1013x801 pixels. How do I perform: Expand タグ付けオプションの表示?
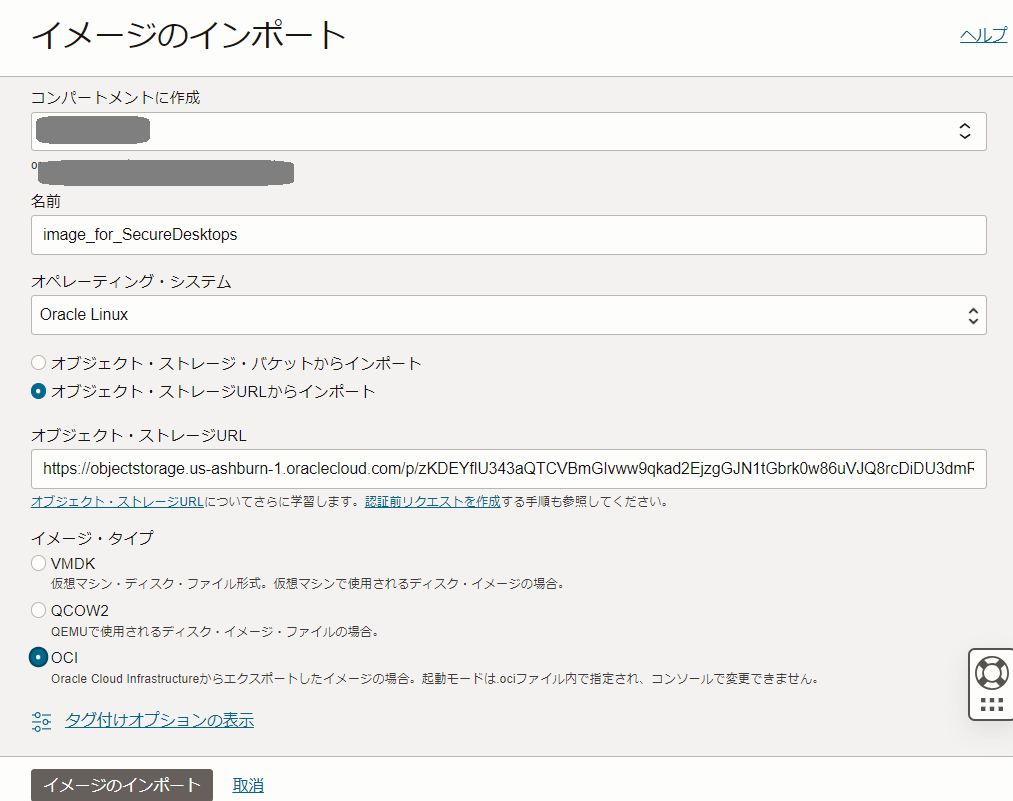[x=158, y=720]
